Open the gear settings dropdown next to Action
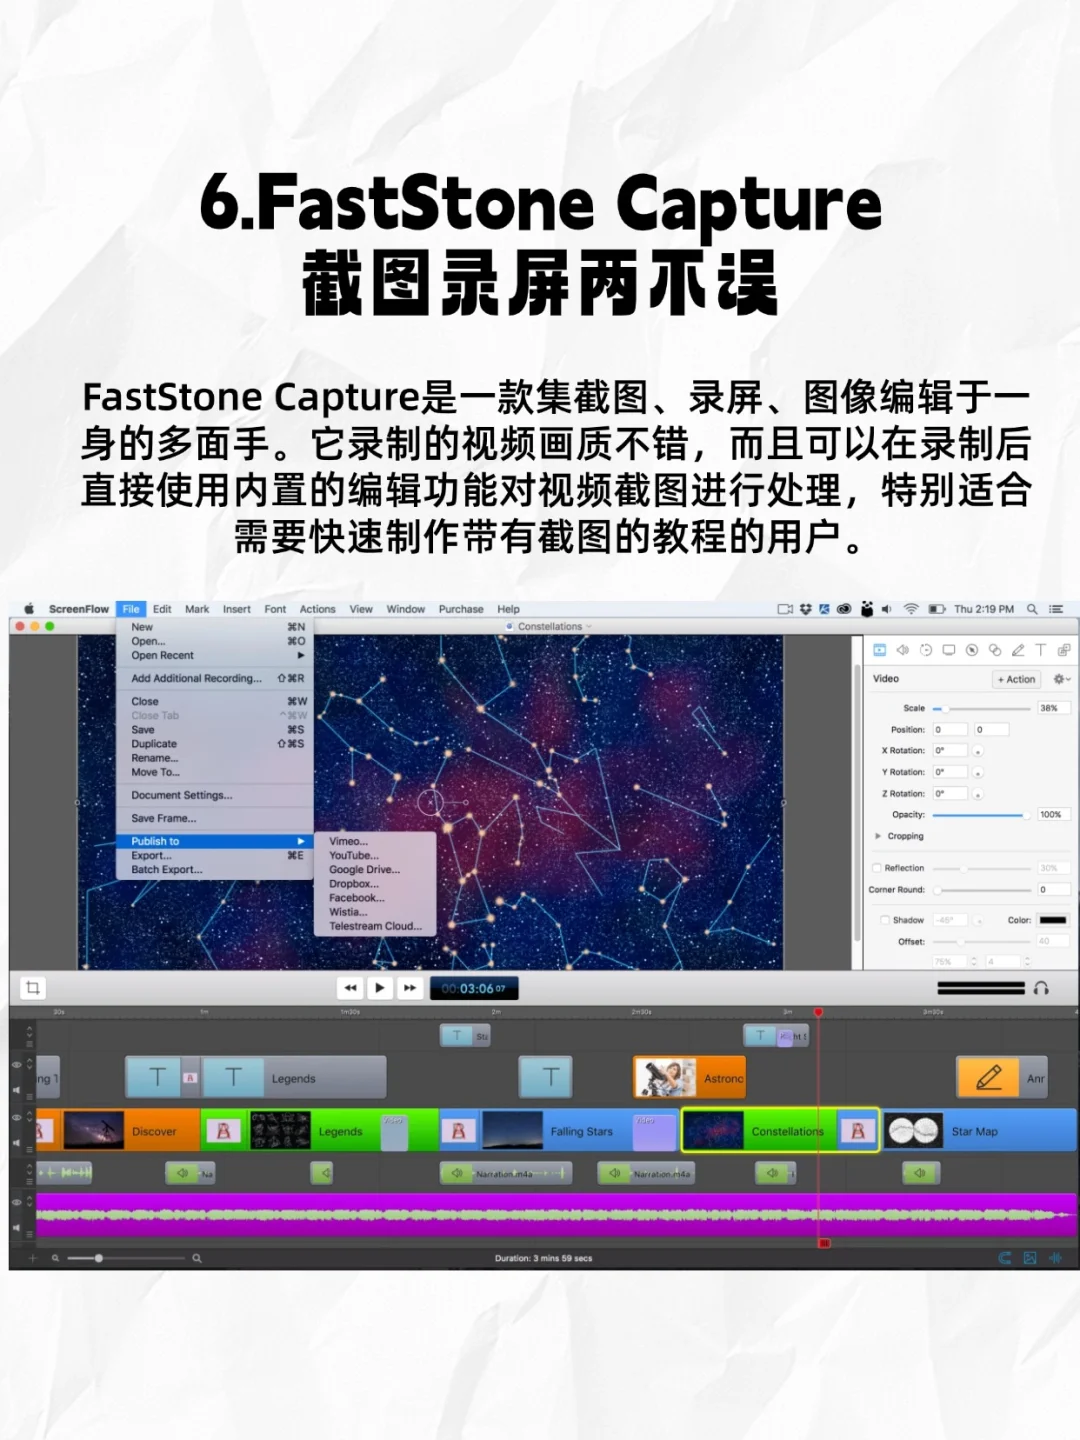The image size is (1080, 1440). [1060, 679]
